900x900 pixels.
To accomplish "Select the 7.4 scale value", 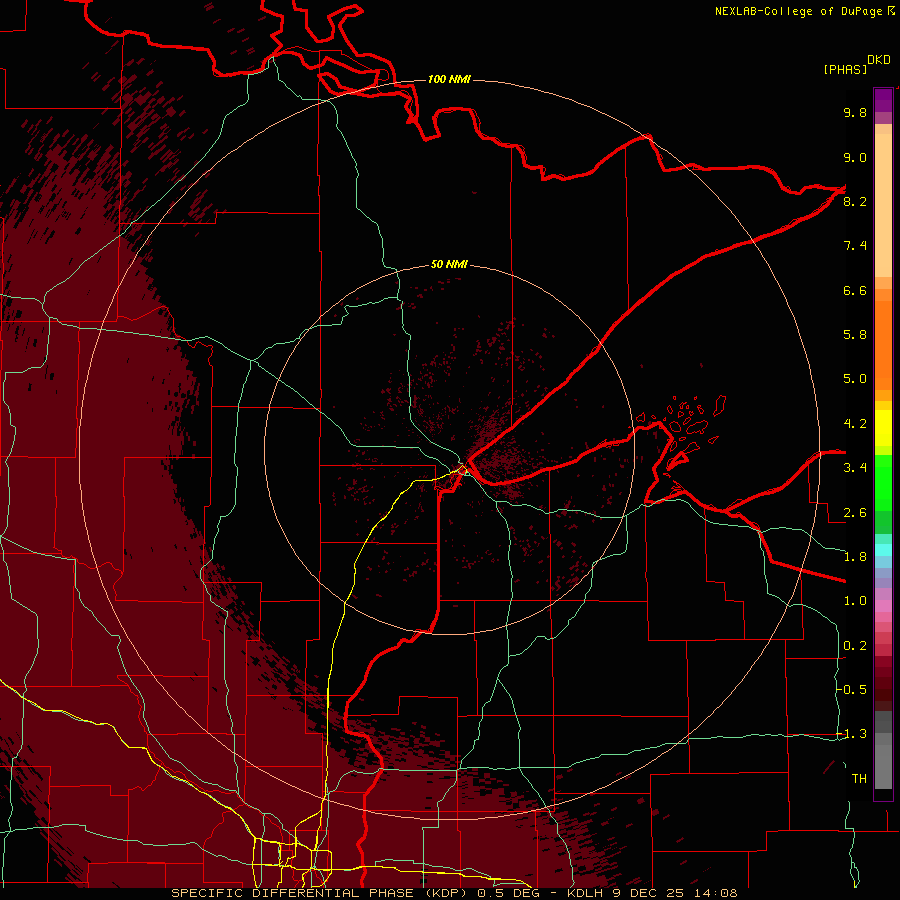I will point(855,246).
